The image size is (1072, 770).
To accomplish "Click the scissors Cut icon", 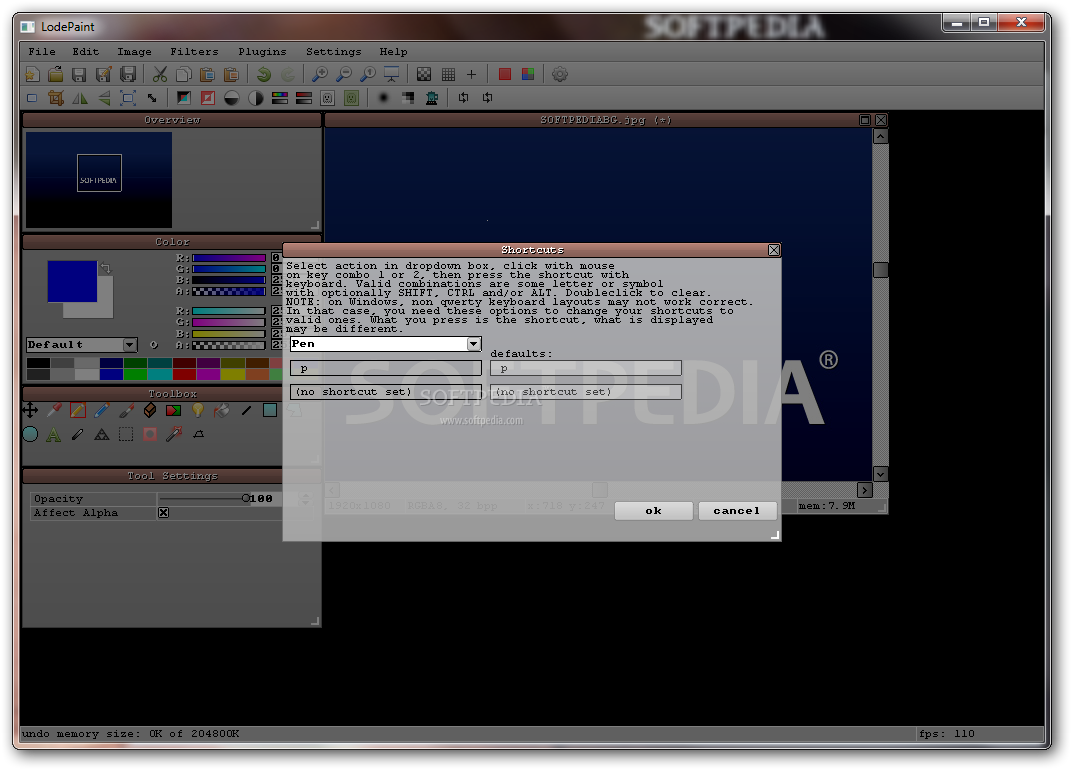I will pos(160,75).
